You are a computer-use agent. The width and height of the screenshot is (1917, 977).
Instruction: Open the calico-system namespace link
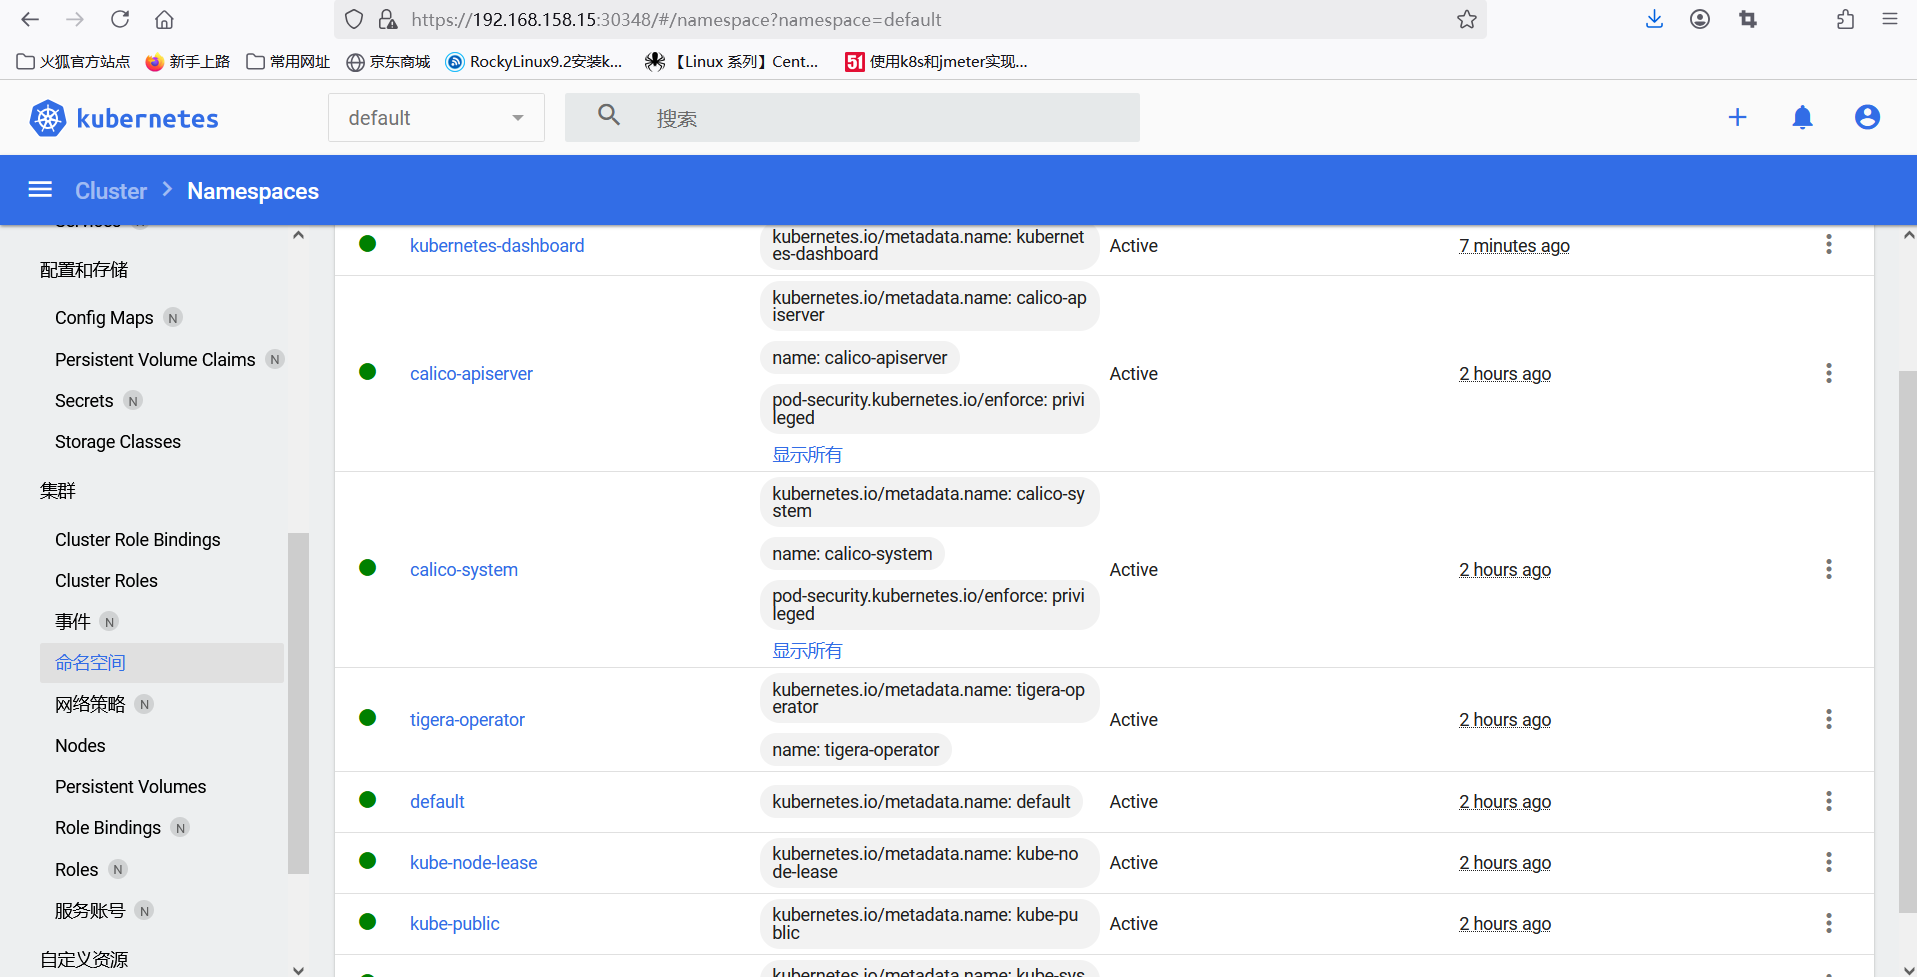click(464, 570)
